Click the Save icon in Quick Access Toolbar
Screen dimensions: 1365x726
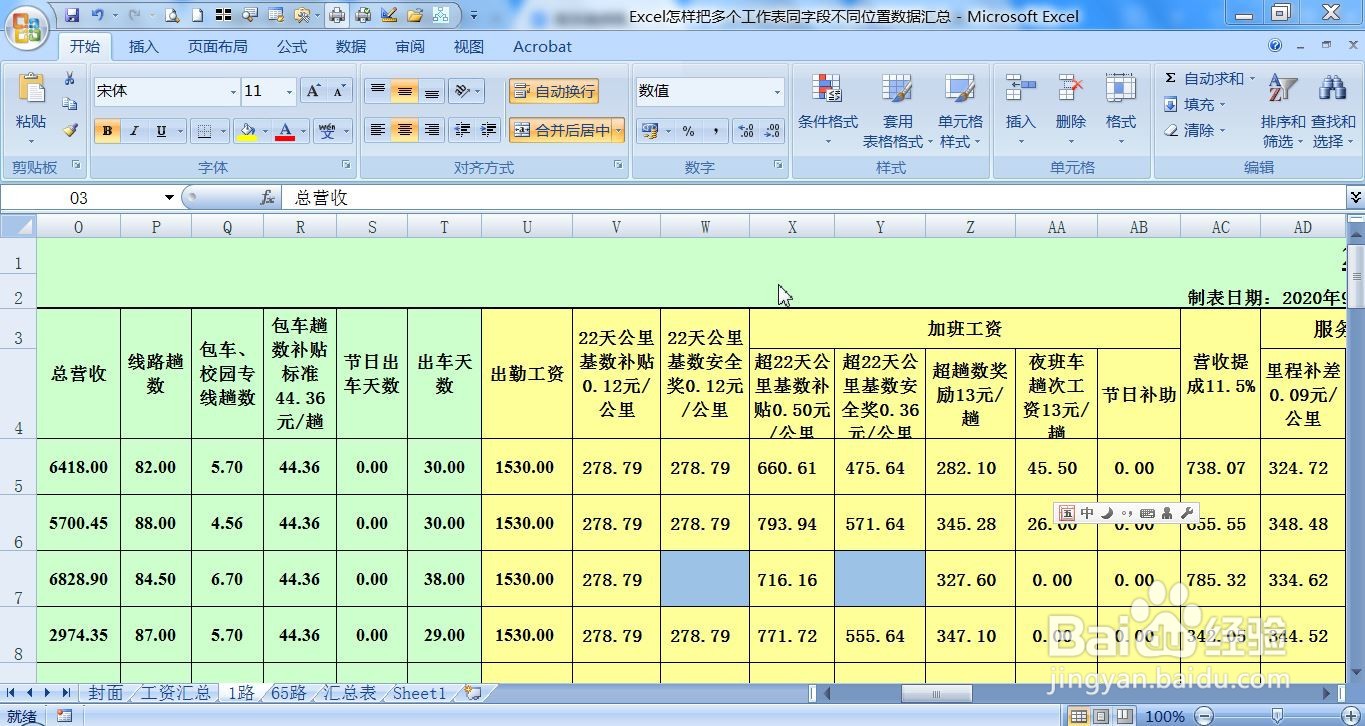coord(71,14)
